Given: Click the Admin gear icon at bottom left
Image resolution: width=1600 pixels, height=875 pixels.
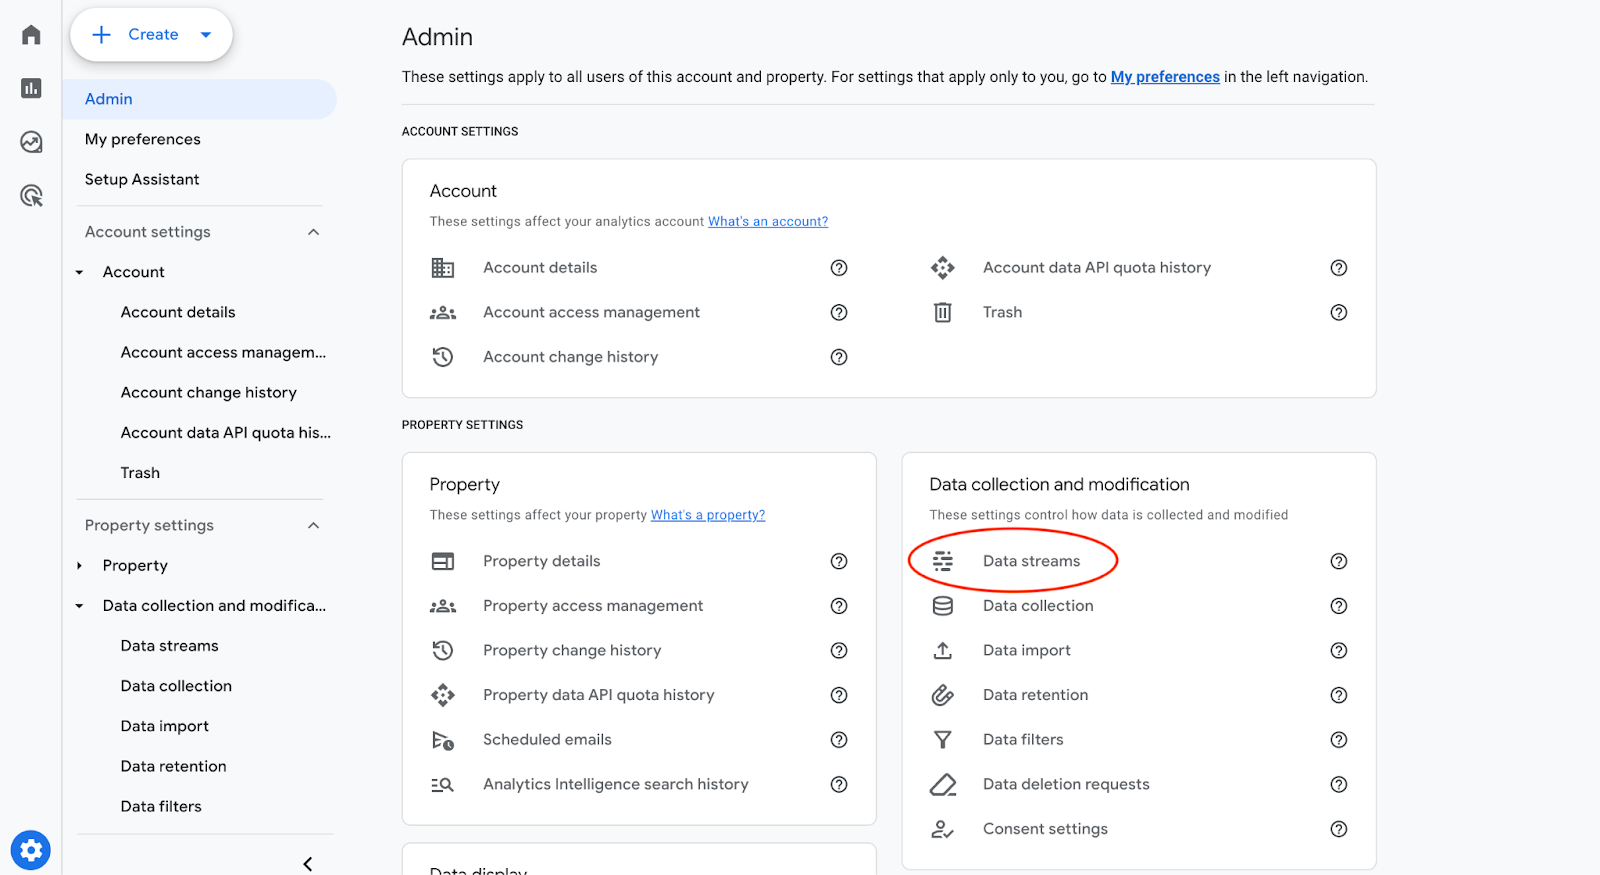Looking at the screenshot, I should [31, 850].
